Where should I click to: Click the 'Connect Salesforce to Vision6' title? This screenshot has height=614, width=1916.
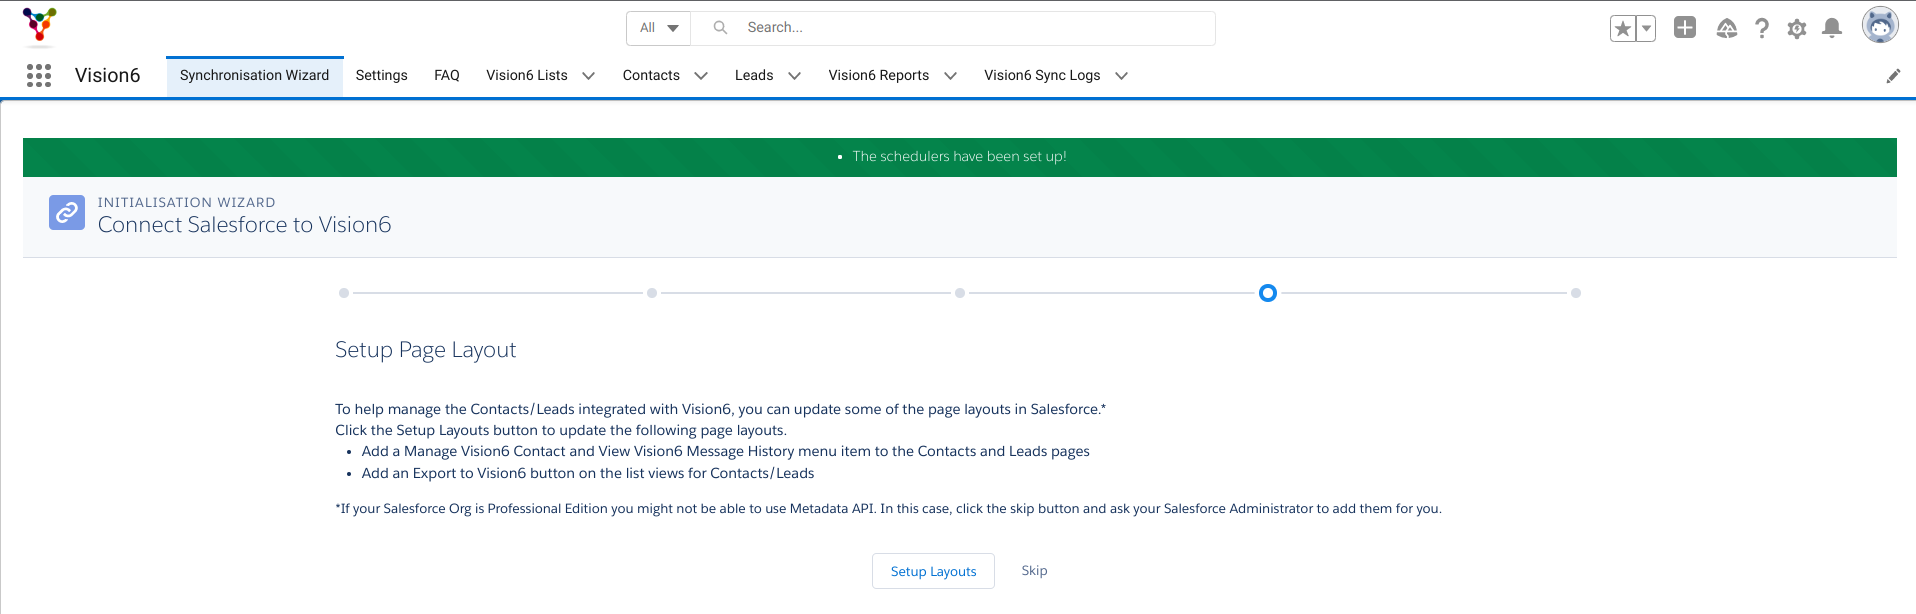tap(245, 225)
